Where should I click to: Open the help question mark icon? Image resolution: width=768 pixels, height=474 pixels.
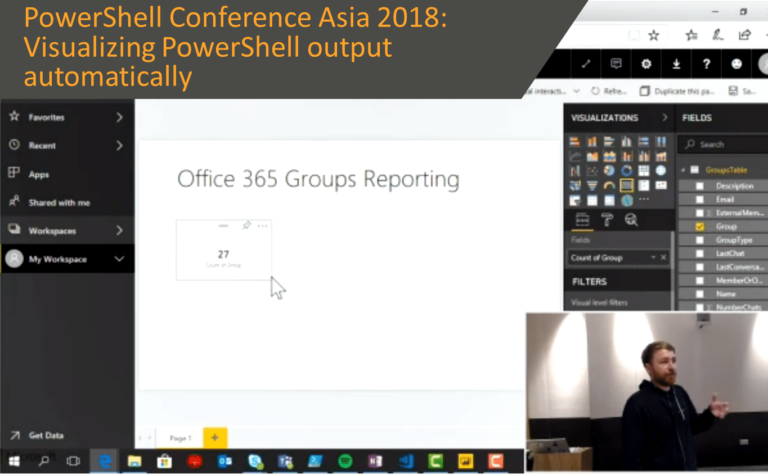click(706, 64)
